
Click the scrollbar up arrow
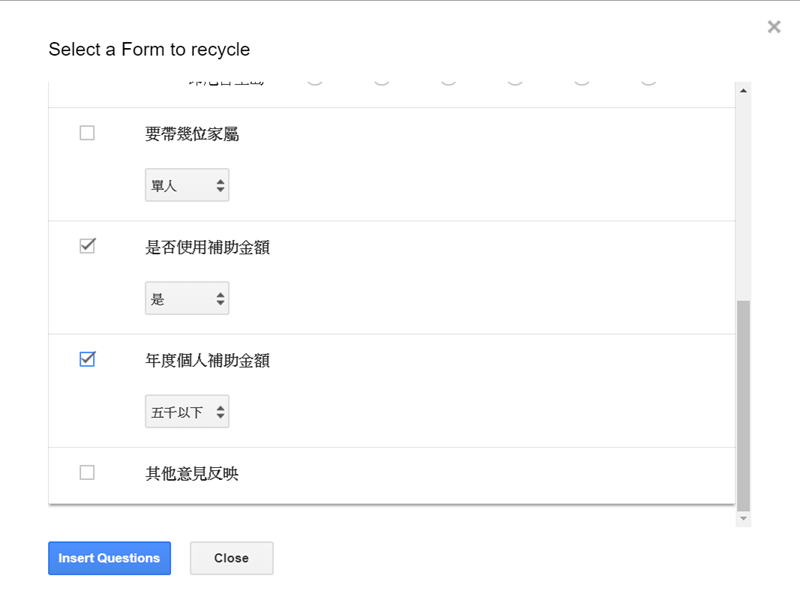coord(742,91)
